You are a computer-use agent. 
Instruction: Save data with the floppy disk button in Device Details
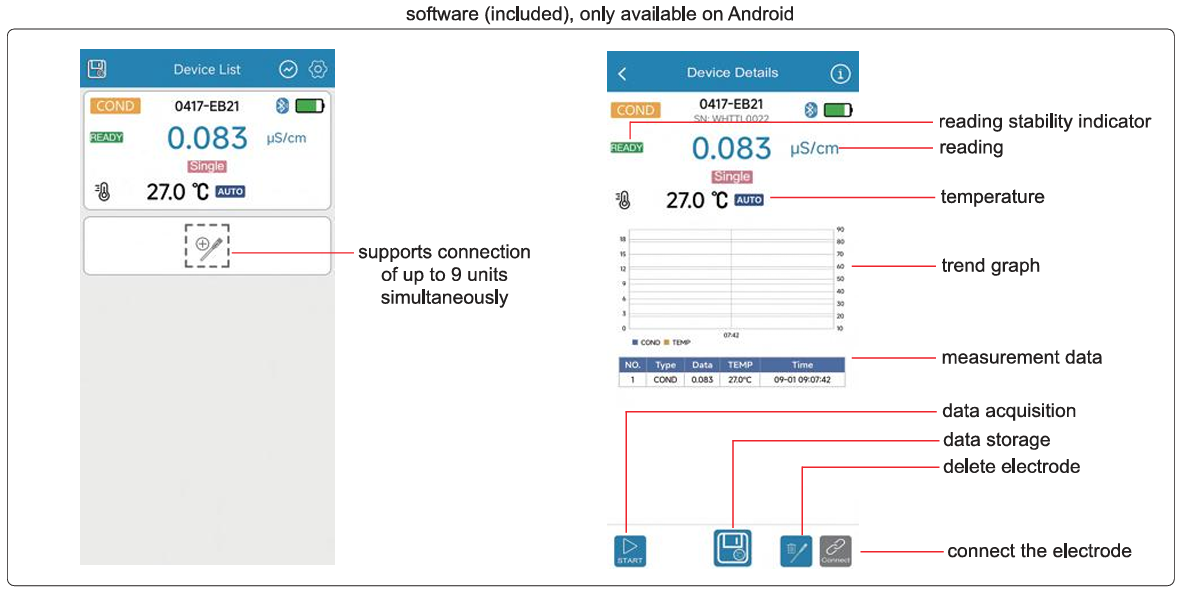732,548
